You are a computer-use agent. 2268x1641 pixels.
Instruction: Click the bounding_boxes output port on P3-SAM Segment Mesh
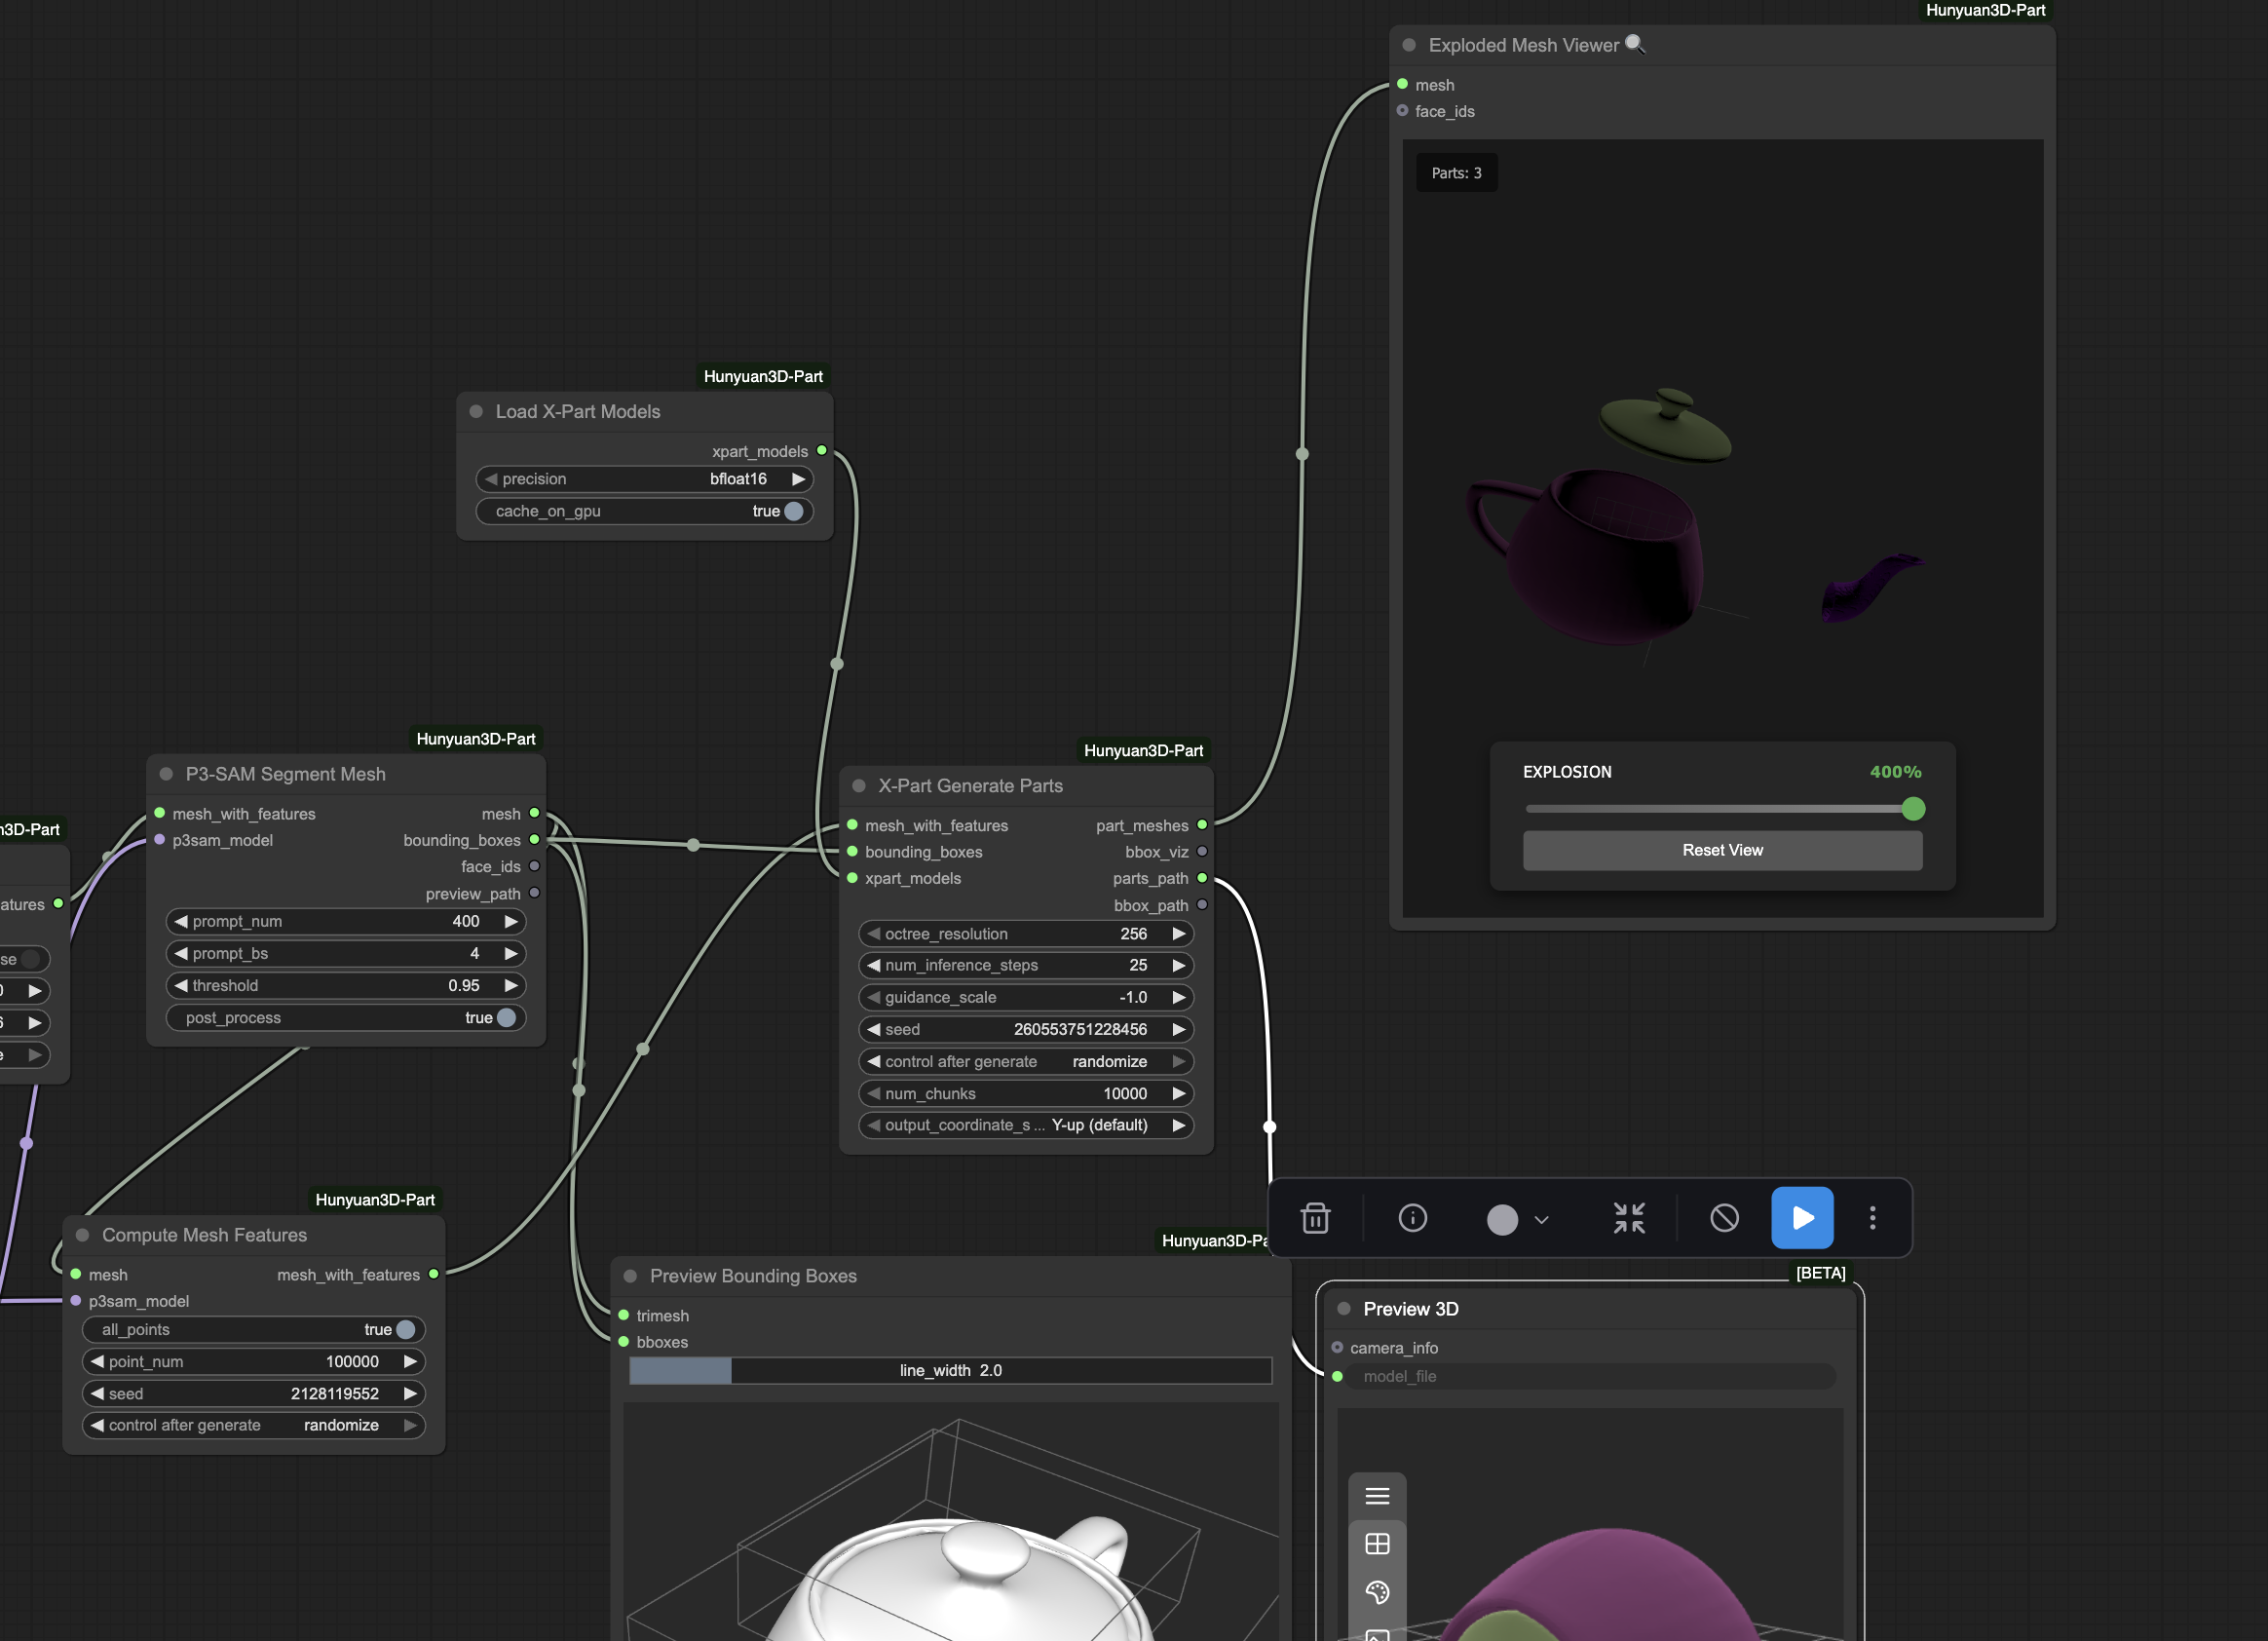(534, 840)
